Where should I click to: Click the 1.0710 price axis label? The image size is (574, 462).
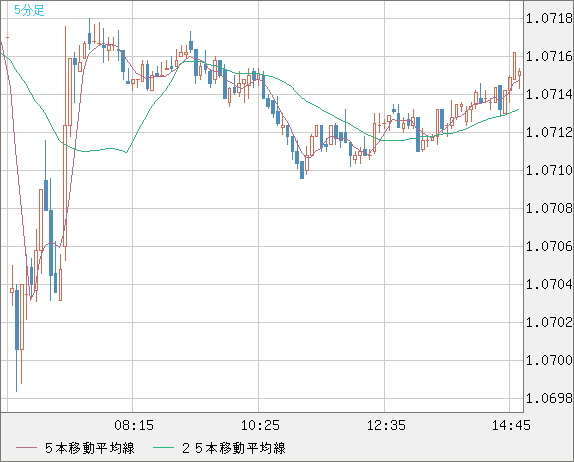pyautogui.click(x=549, y=170)
